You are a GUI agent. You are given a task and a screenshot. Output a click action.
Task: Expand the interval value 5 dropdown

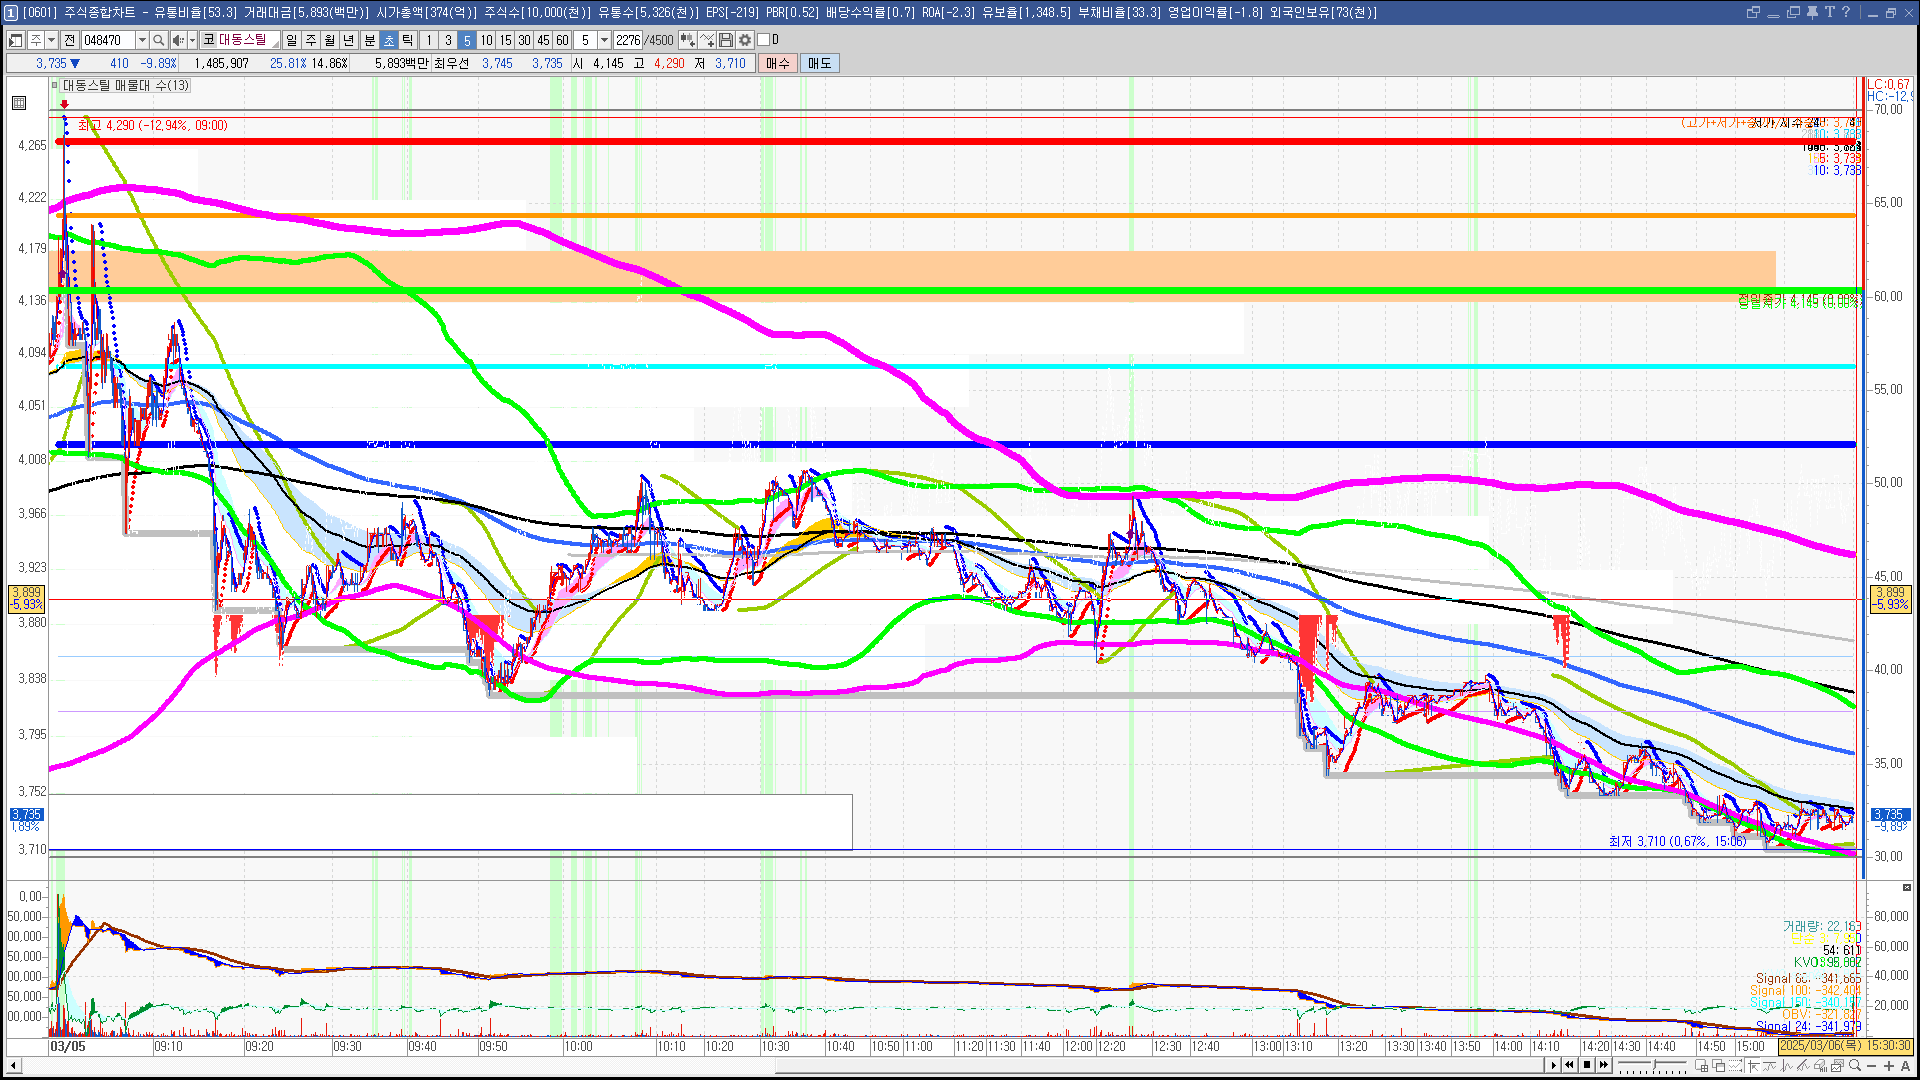604,40
